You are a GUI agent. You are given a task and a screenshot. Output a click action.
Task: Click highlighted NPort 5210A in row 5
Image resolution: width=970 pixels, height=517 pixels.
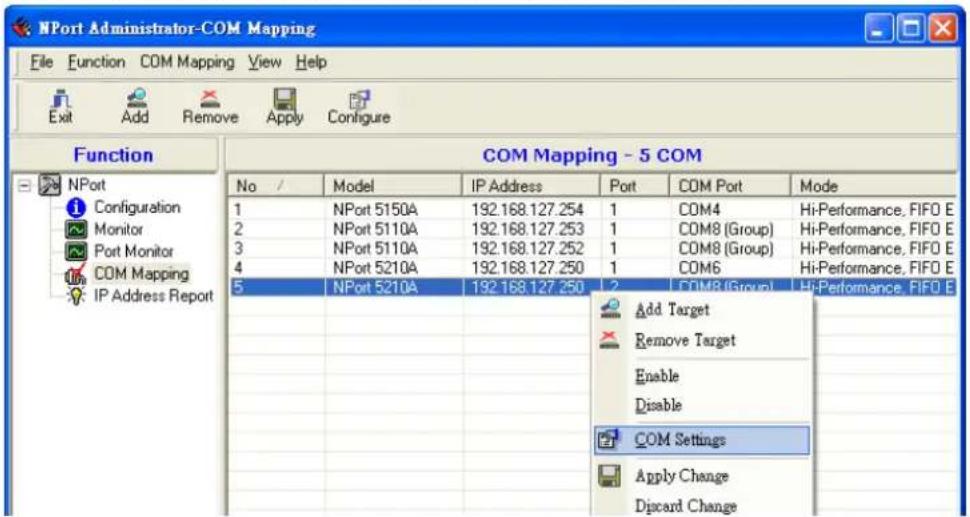point(376,288)
